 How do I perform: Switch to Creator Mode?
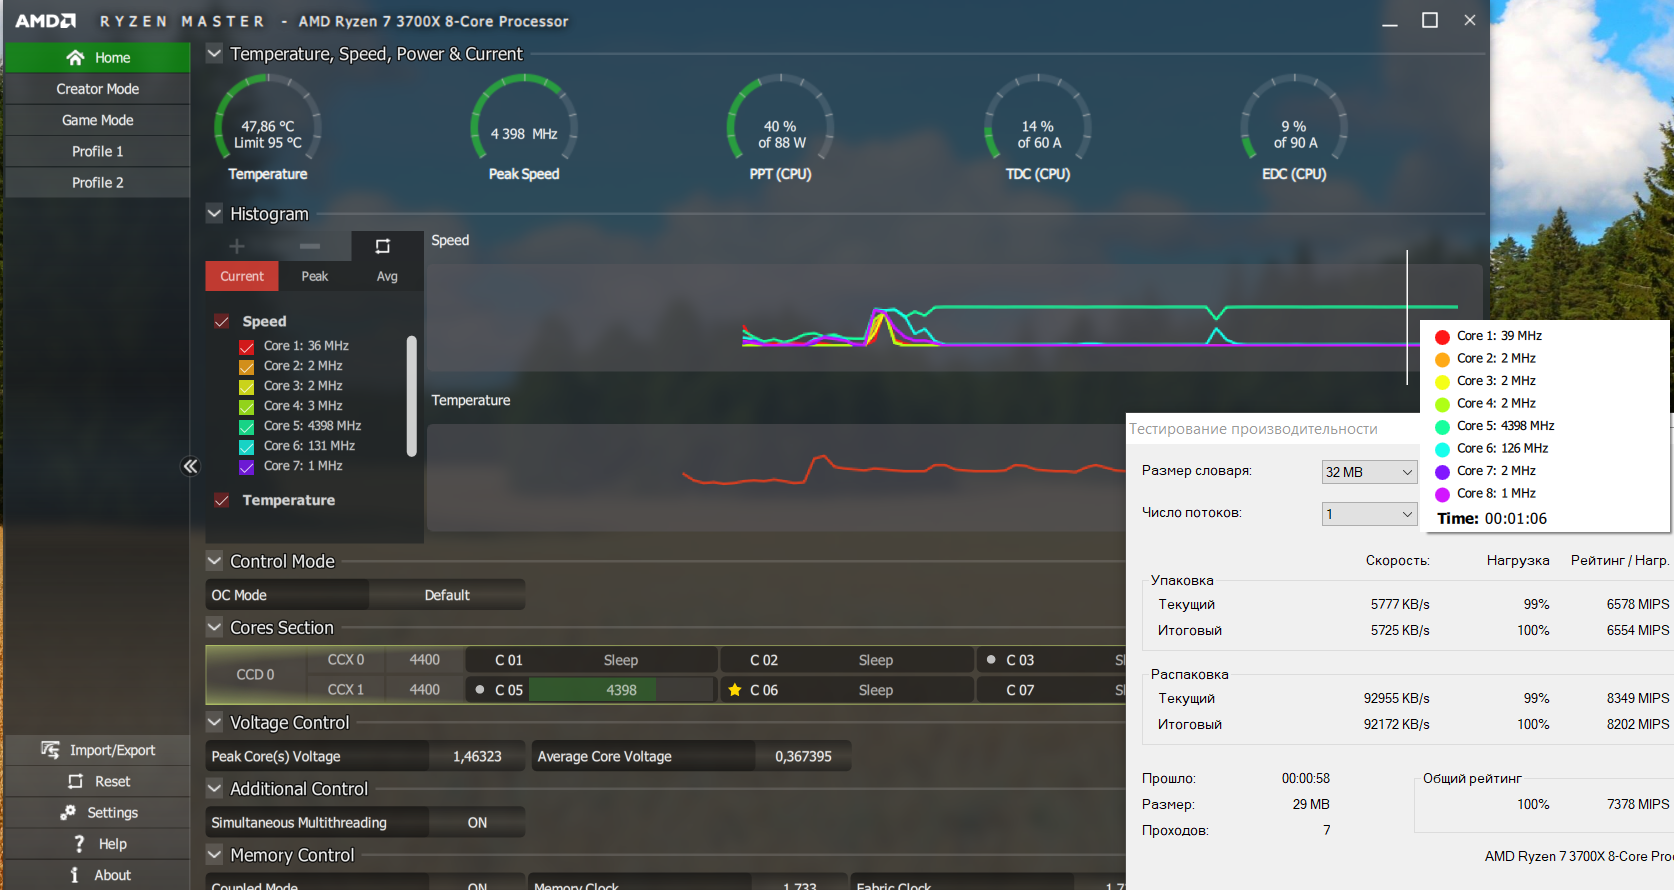[97, 89]
